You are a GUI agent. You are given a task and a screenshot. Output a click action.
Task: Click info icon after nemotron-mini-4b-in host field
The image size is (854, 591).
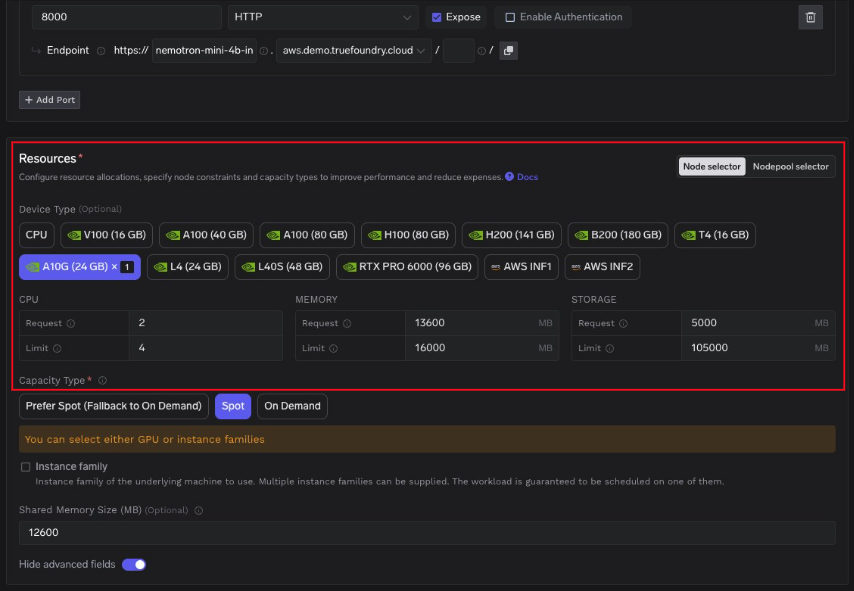pyautogui.click(x=264, y=51)
